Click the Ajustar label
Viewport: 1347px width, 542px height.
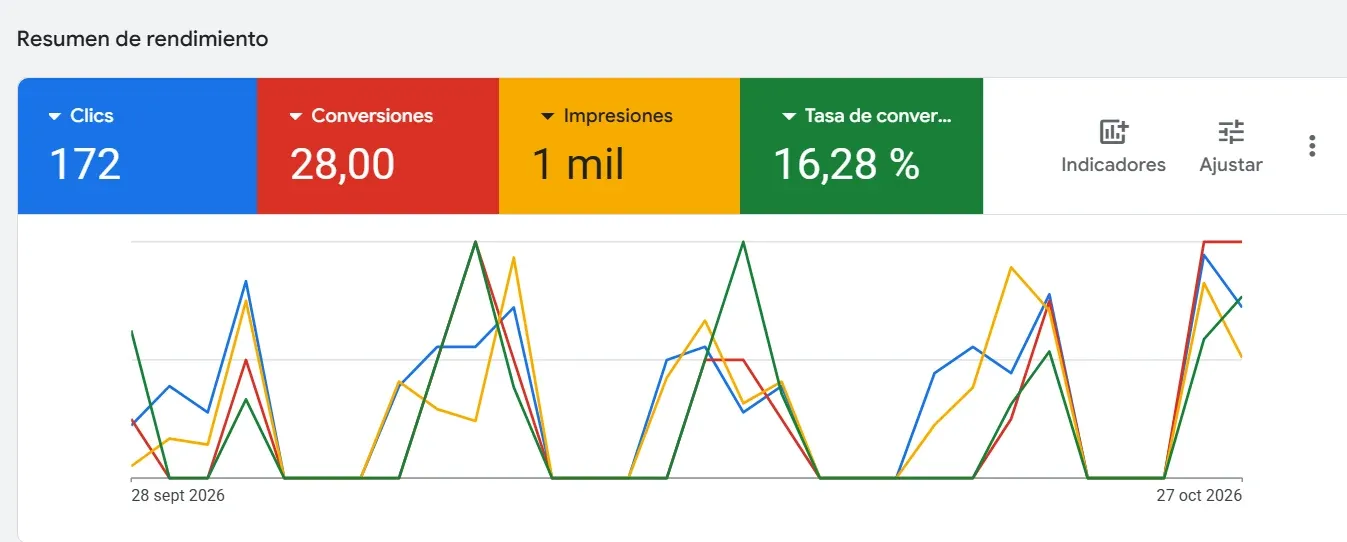tap(1231, 165)
